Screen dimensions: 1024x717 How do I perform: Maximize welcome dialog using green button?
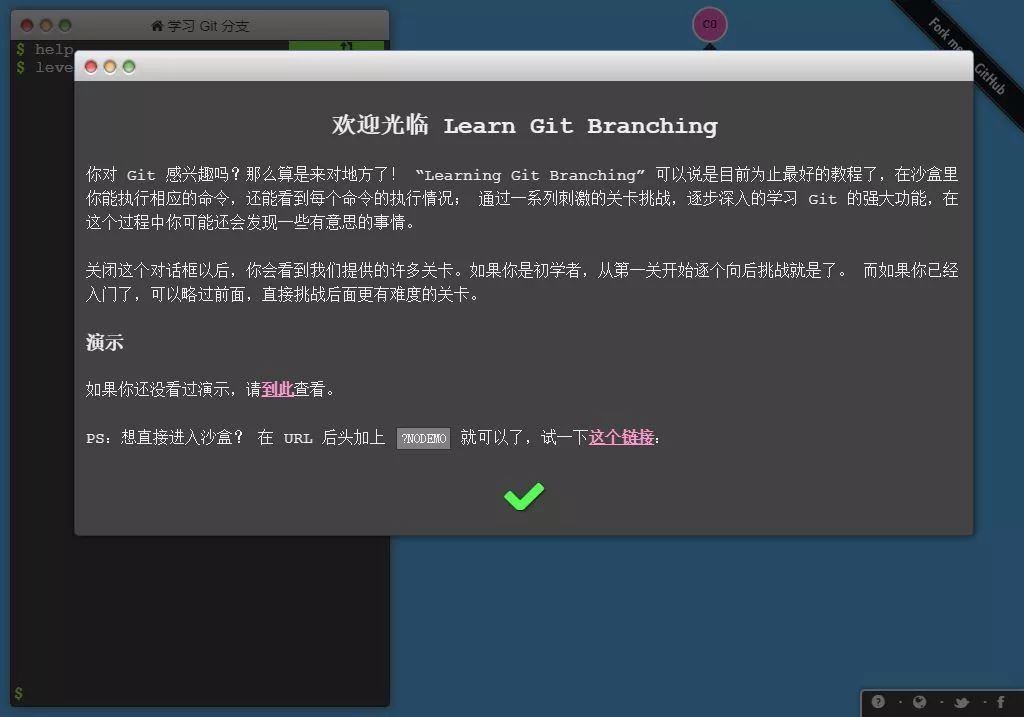pos(129,67)
